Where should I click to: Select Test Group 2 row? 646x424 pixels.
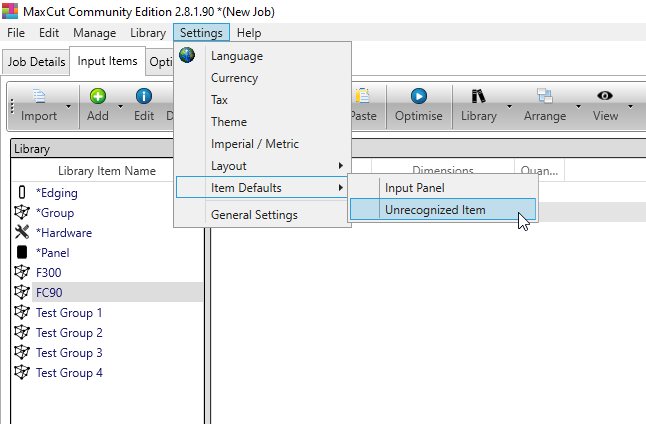[69, 333]
